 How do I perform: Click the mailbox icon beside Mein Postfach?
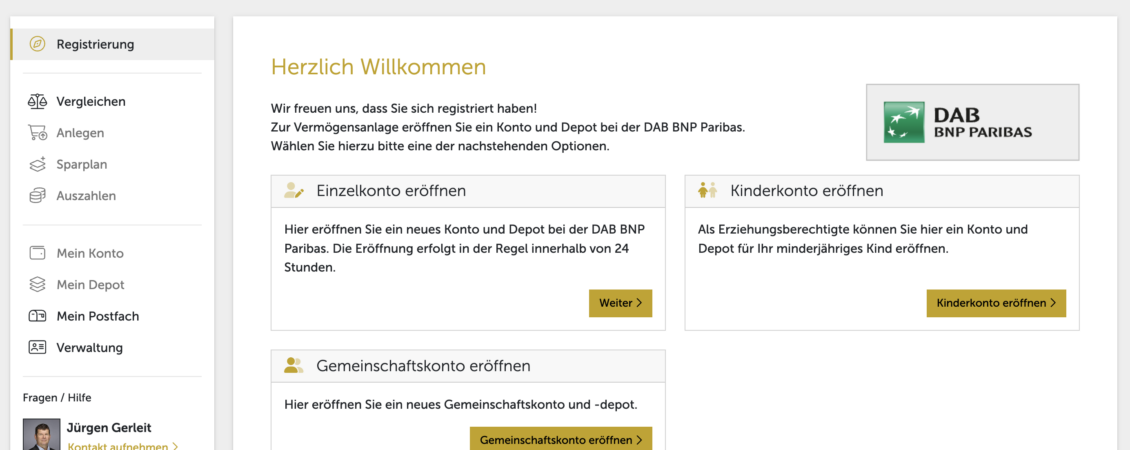(x=37, y=316)
